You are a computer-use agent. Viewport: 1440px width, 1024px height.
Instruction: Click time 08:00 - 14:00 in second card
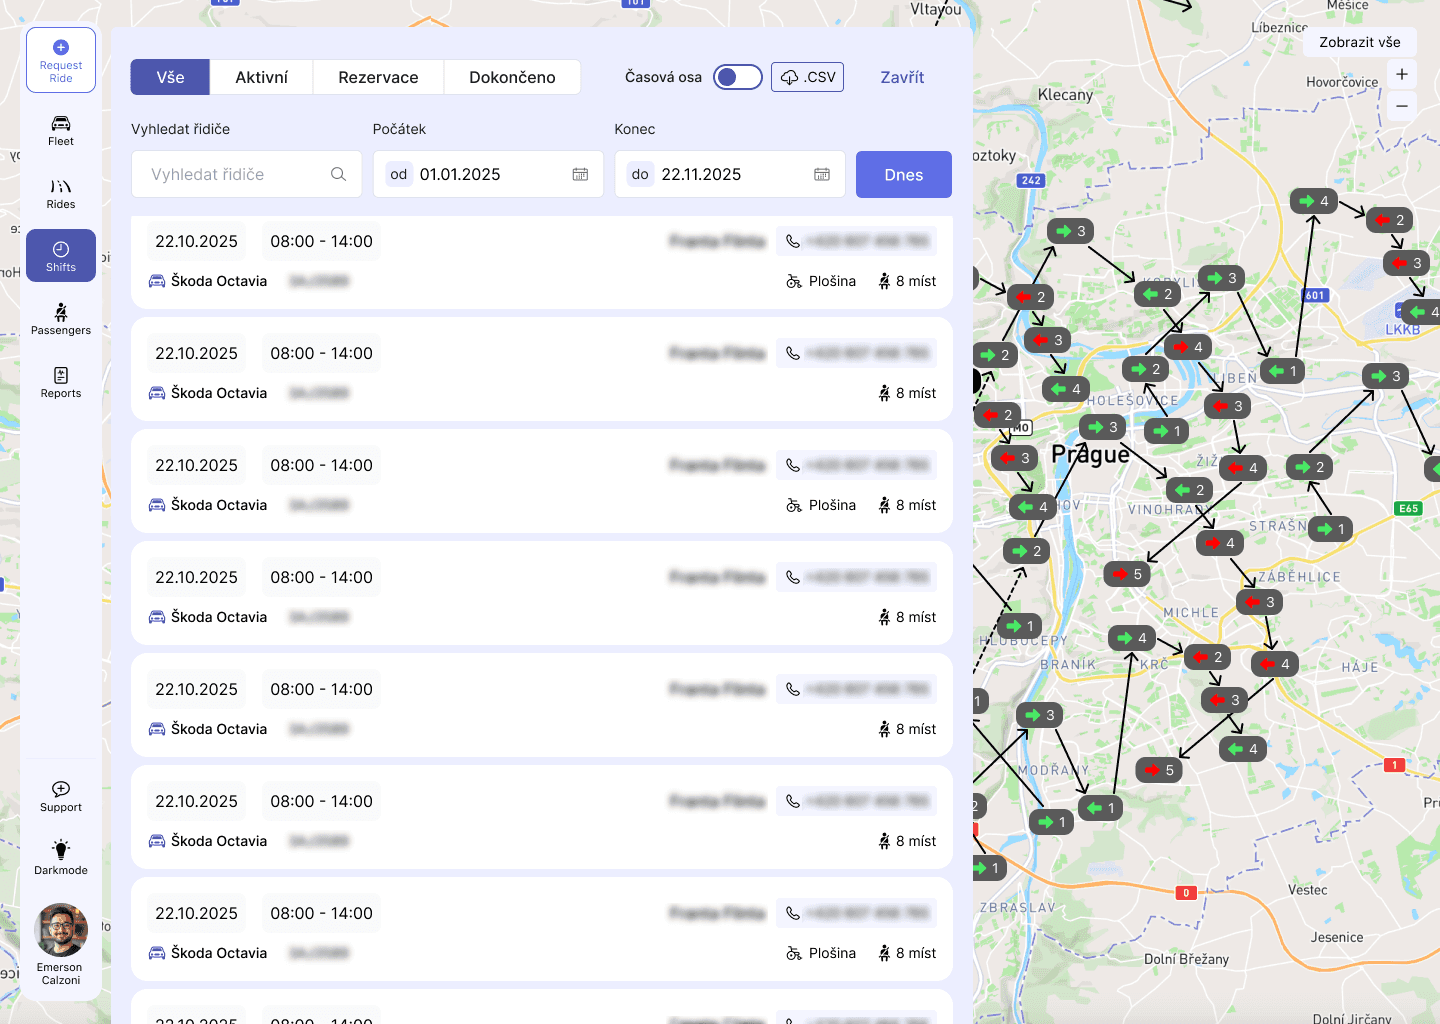click(x=321, y=353)
